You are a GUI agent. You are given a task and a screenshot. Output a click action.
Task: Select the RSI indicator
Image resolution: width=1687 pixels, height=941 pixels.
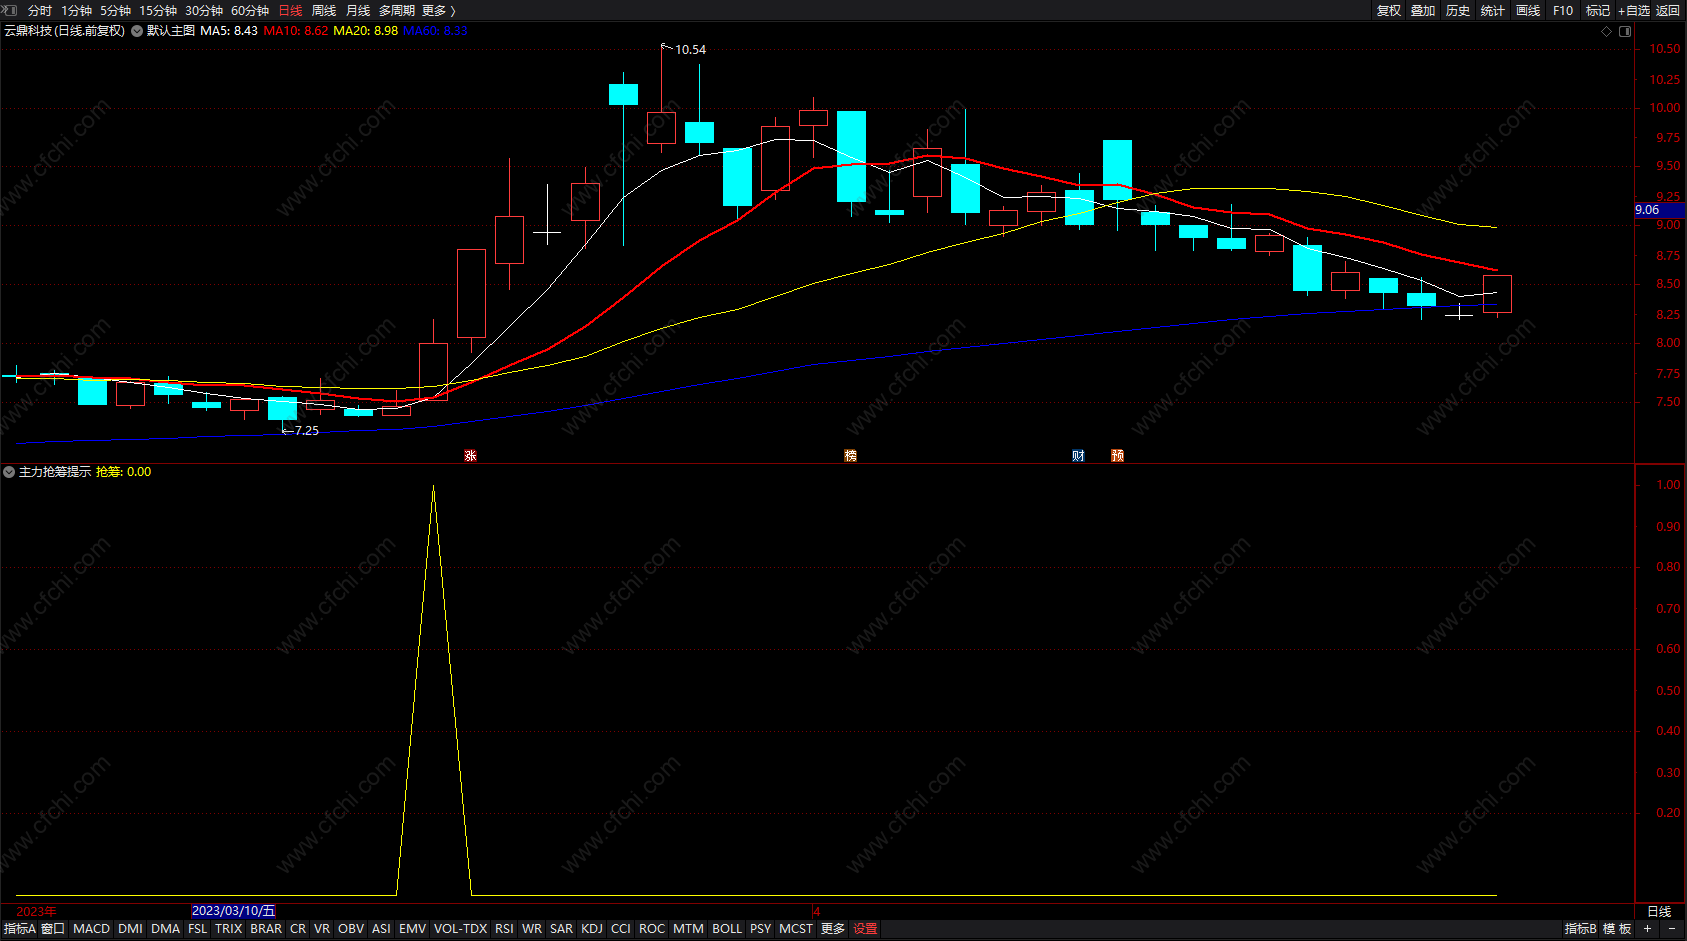pyautogui.click(x=504, y=929)
